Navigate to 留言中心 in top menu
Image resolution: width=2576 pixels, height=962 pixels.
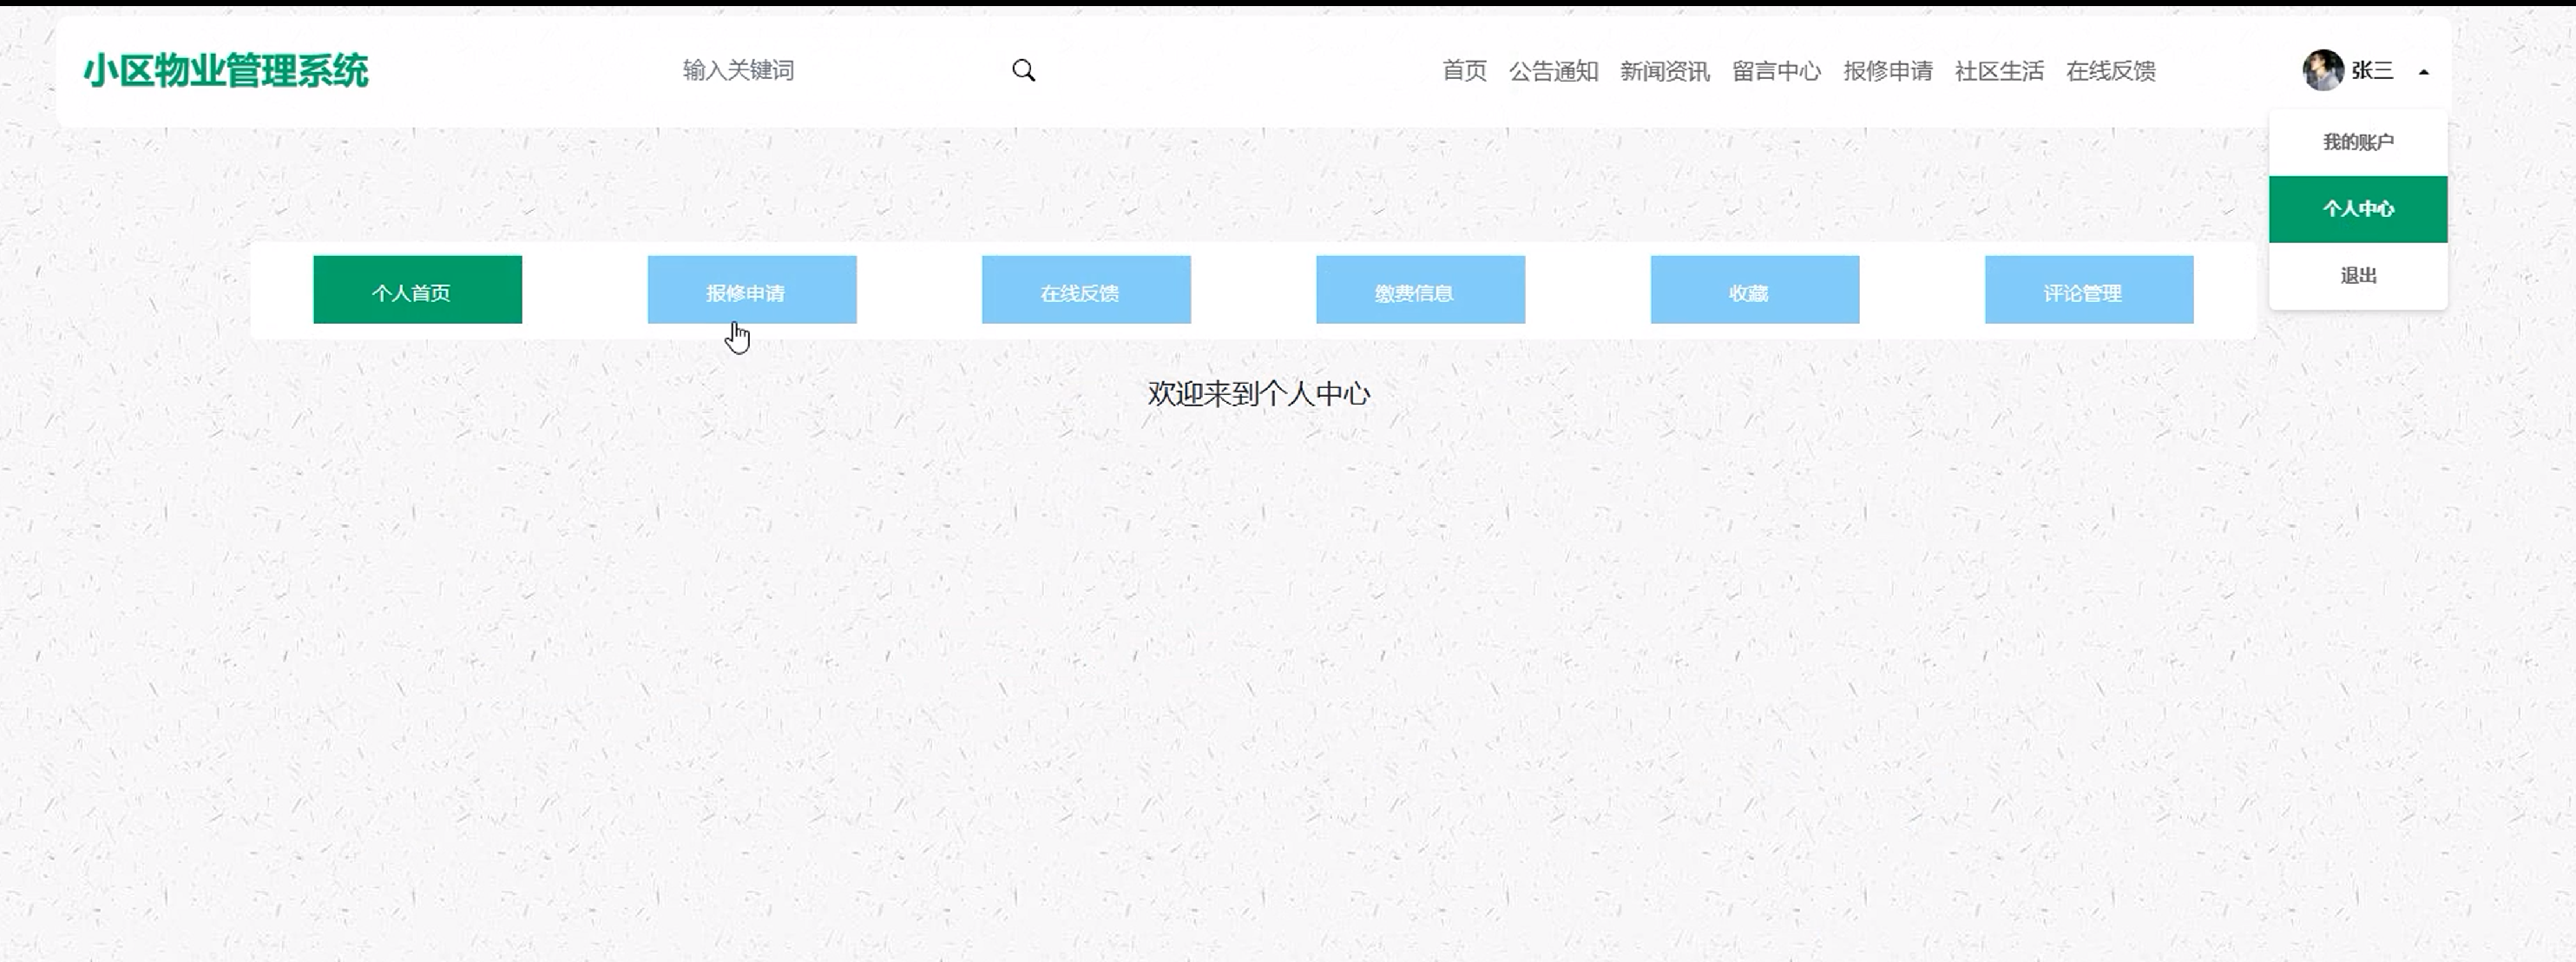click(x=1776, y=71)
